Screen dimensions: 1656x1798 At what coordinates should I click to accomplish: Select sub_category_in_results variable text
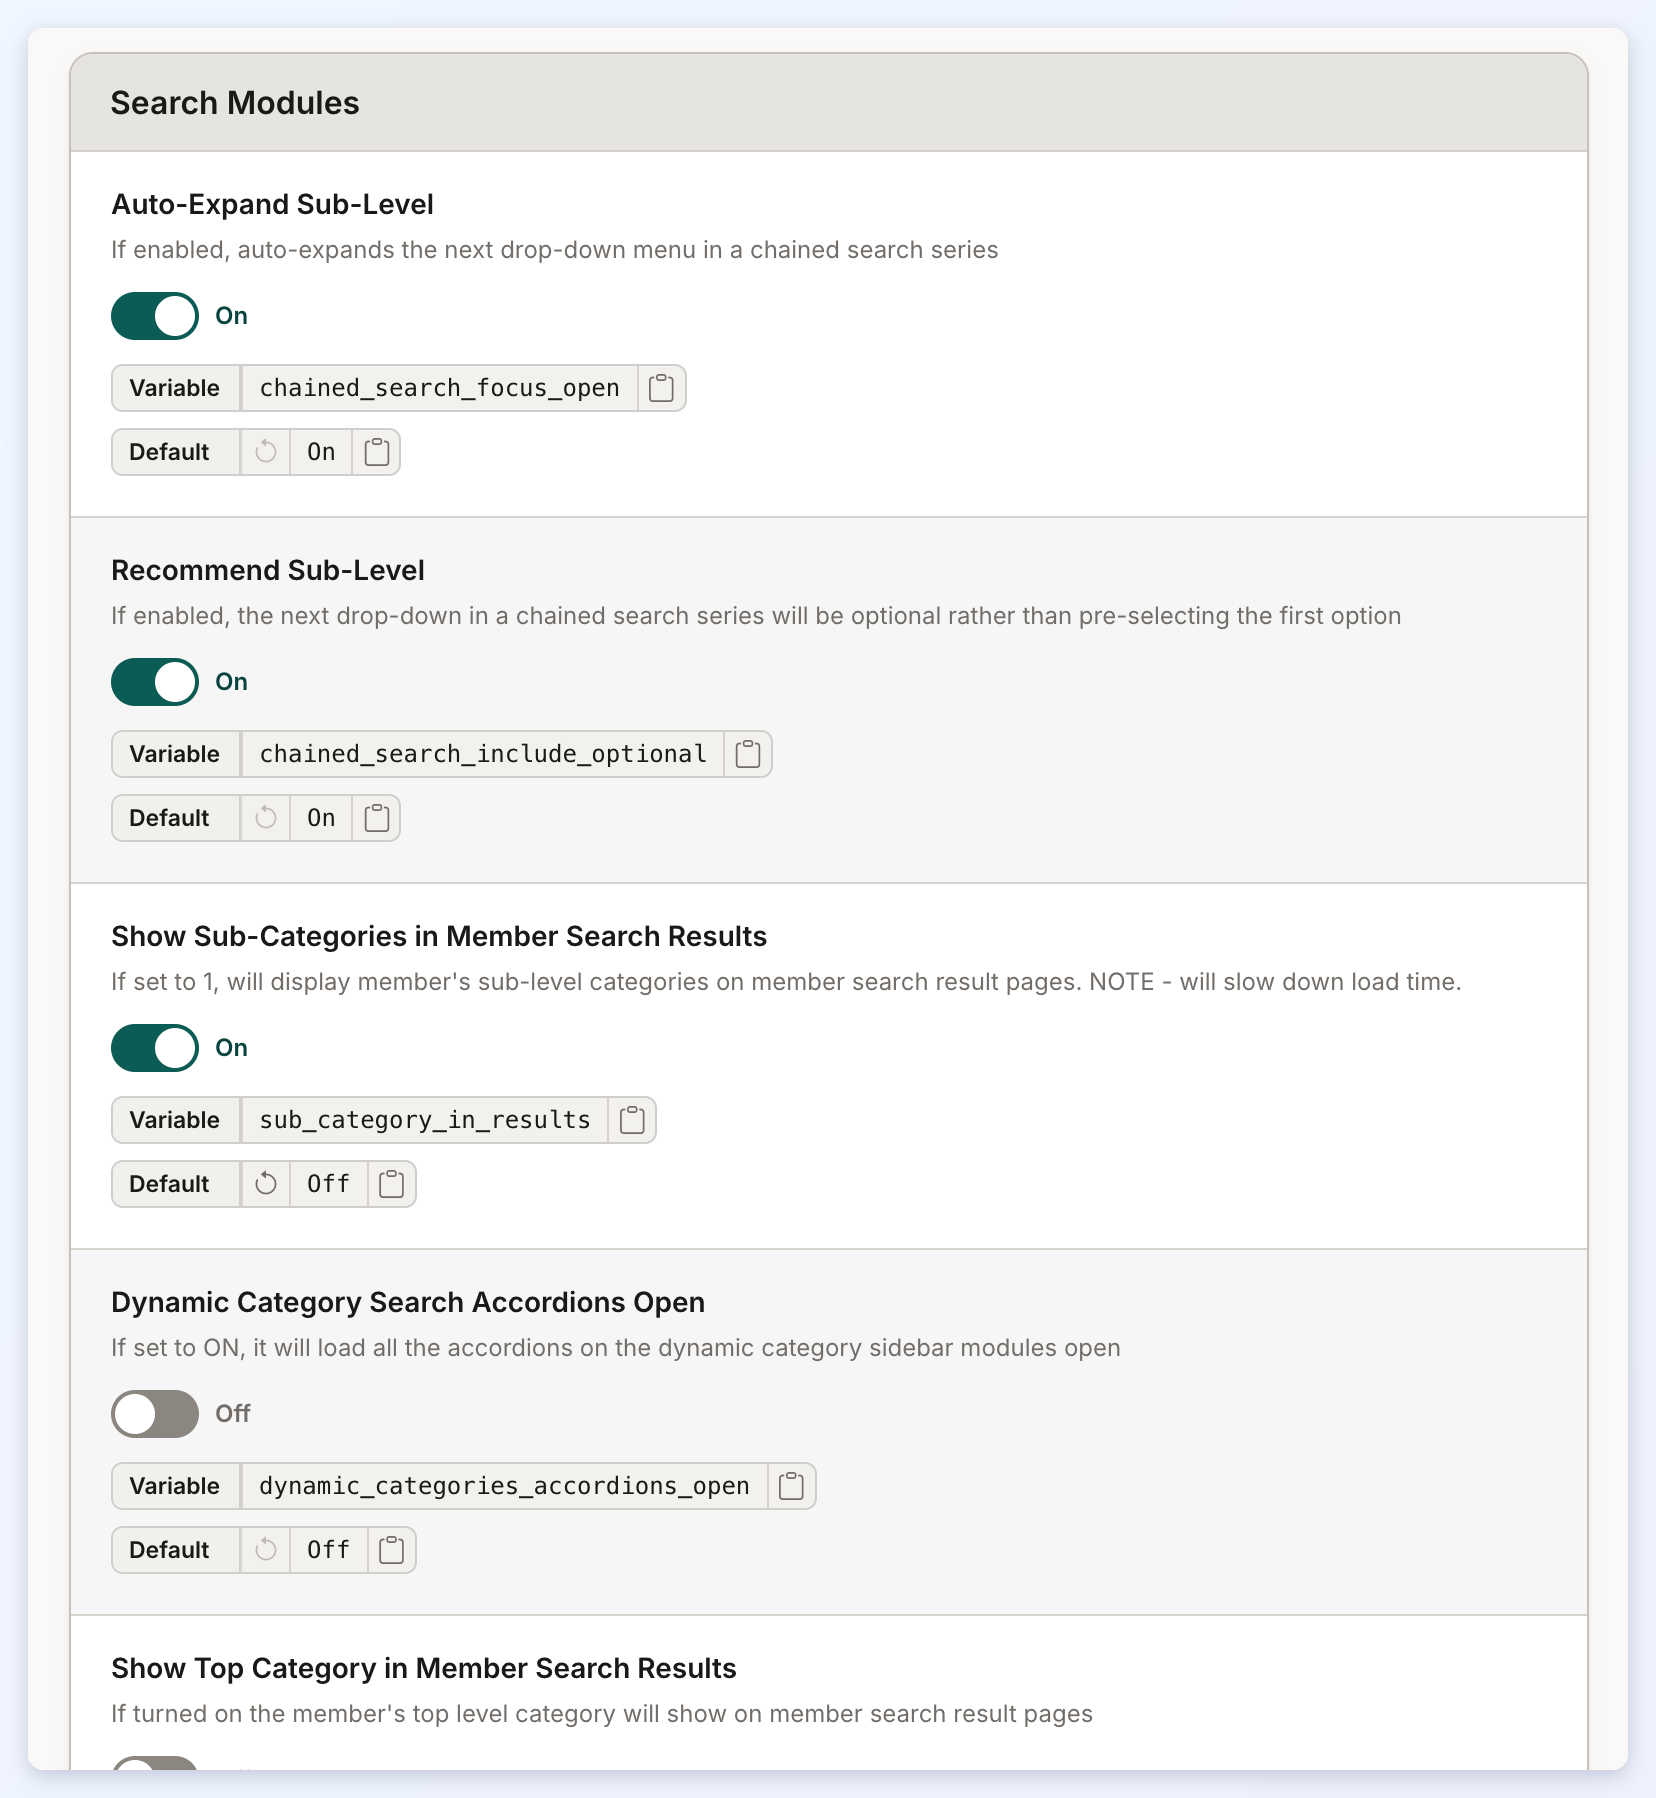point(425,1120)
